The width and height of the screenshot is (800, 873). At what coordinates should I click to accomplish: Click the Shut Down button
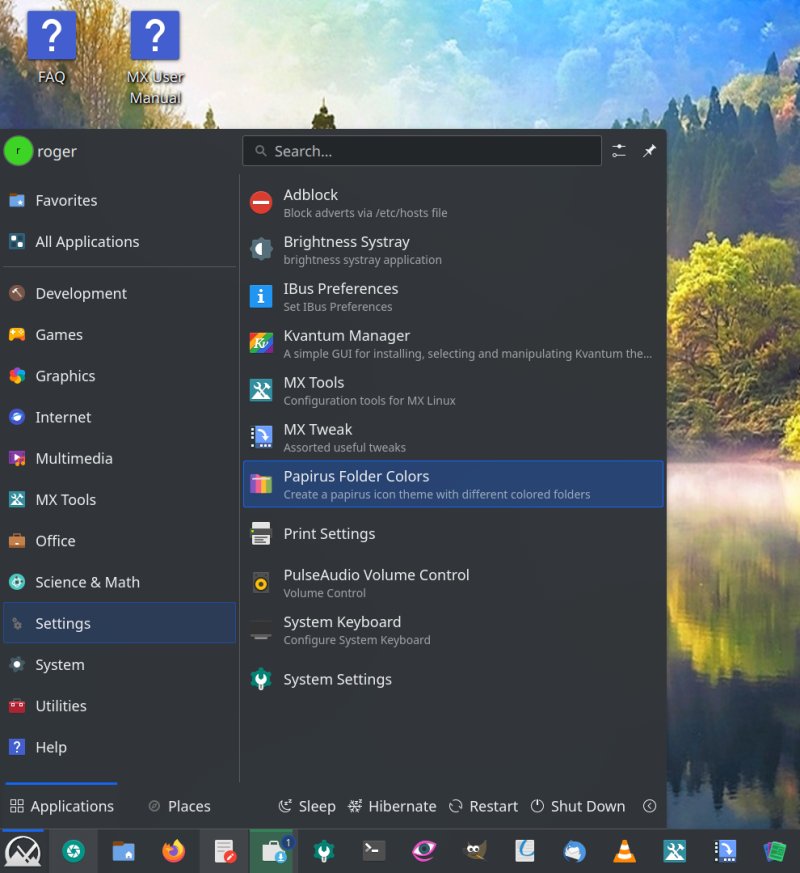(577, 806)
